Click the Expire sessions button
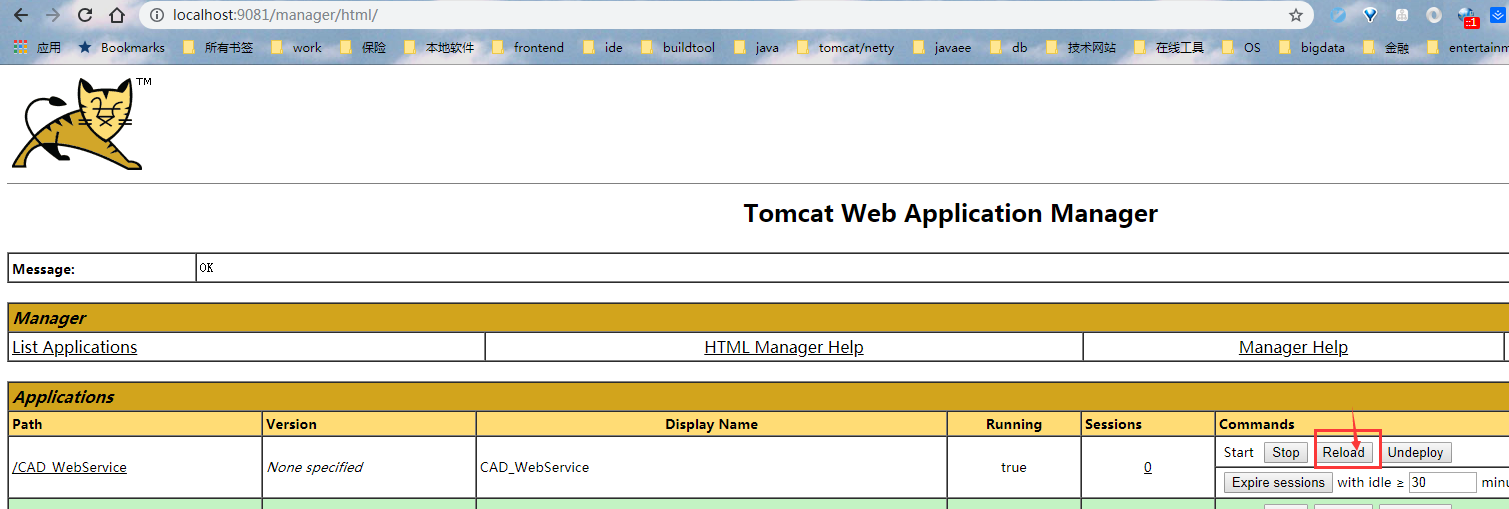 1278,483
